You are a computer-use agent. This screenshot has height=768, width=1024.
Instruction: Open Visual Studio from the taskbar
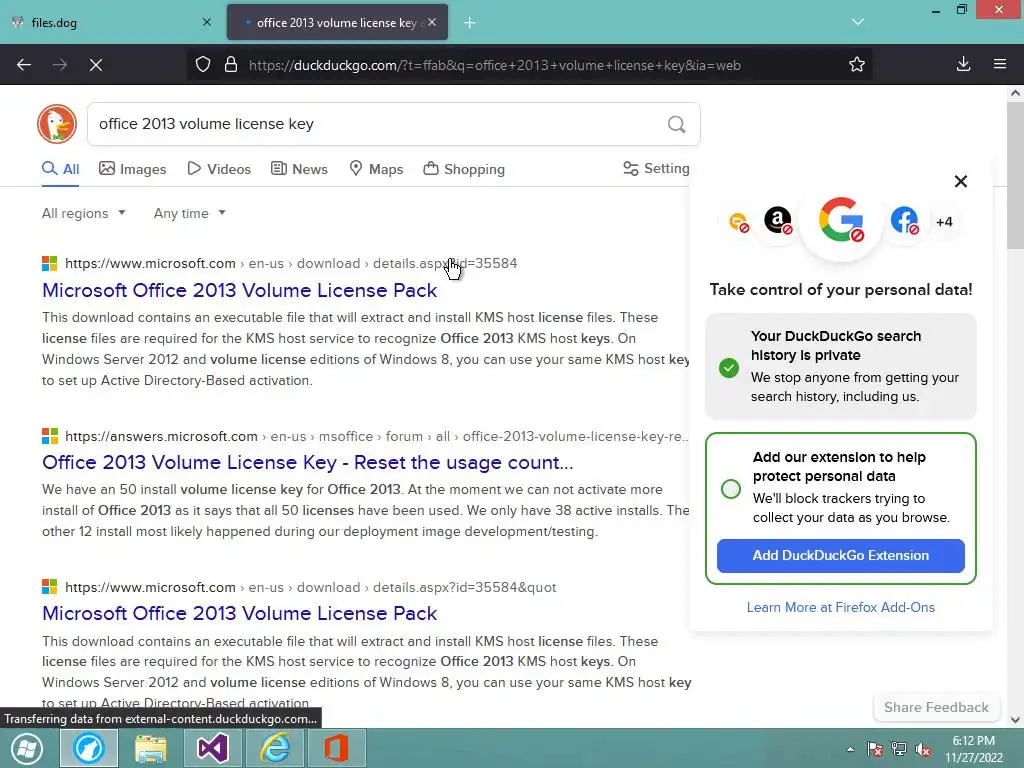coord(213,748)
